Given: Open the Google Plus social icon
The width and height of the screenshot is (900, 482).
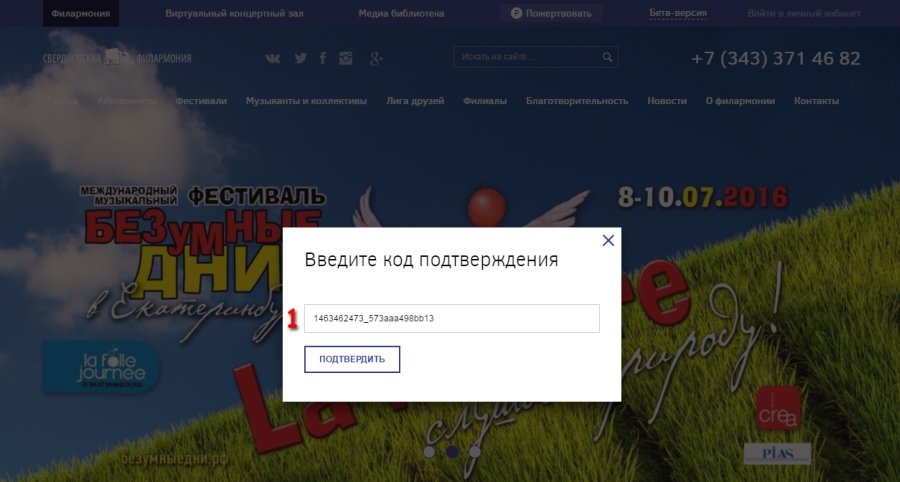Looking at the screenshot, I should tap(376, 58).
